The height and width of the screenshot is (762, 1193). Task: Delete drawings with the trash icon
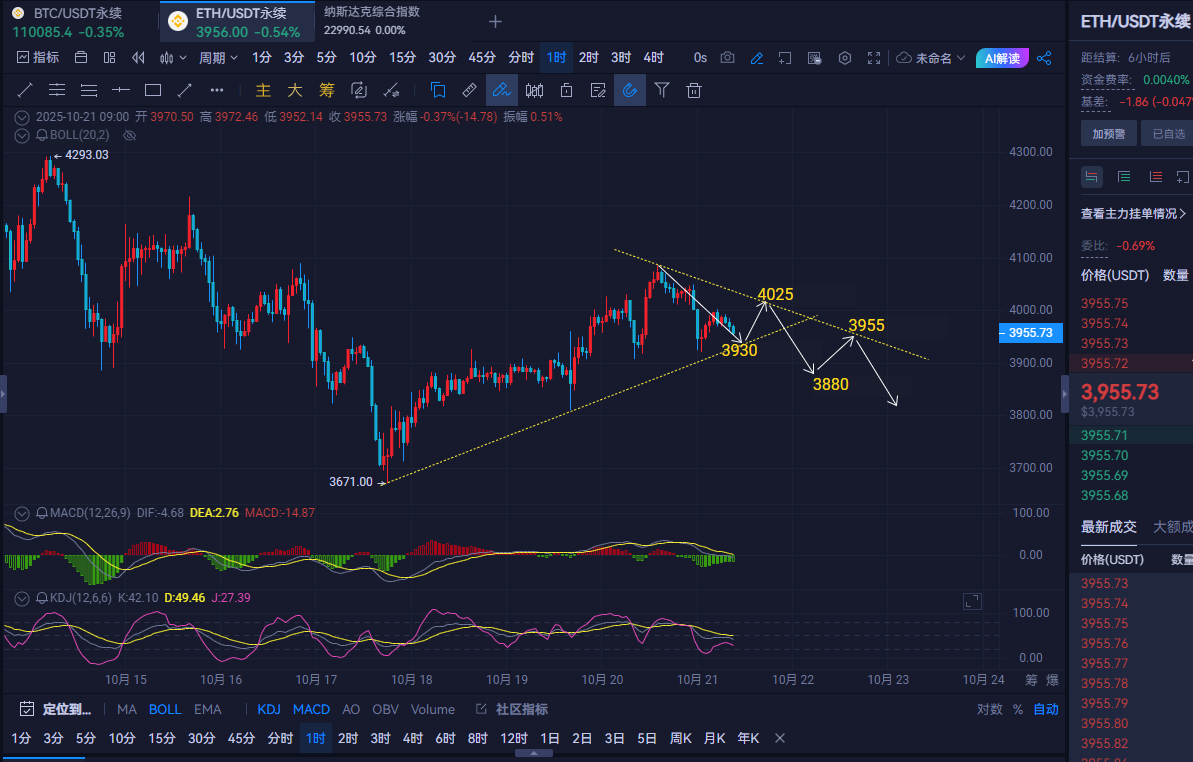point(694,90)
